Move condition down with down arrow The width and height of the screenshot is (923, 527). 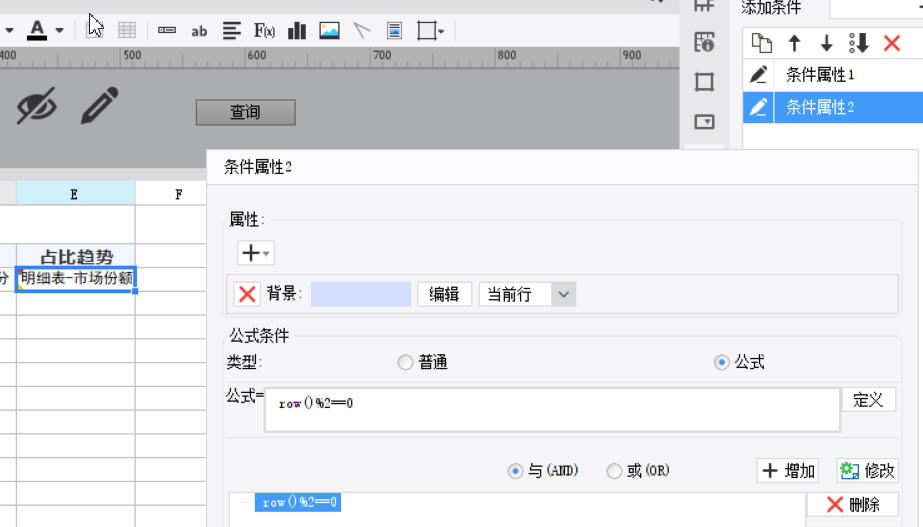[x=826, y=43]
